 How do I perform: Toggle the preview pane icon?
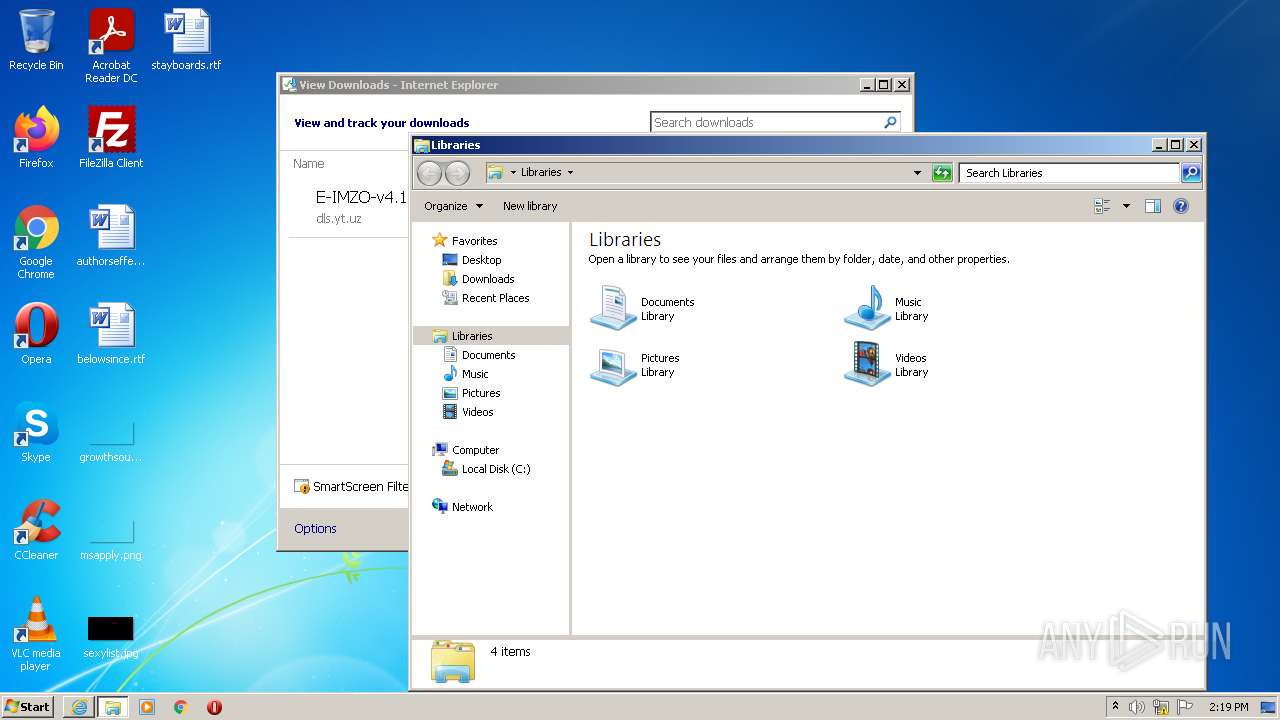pos(1152,206)
